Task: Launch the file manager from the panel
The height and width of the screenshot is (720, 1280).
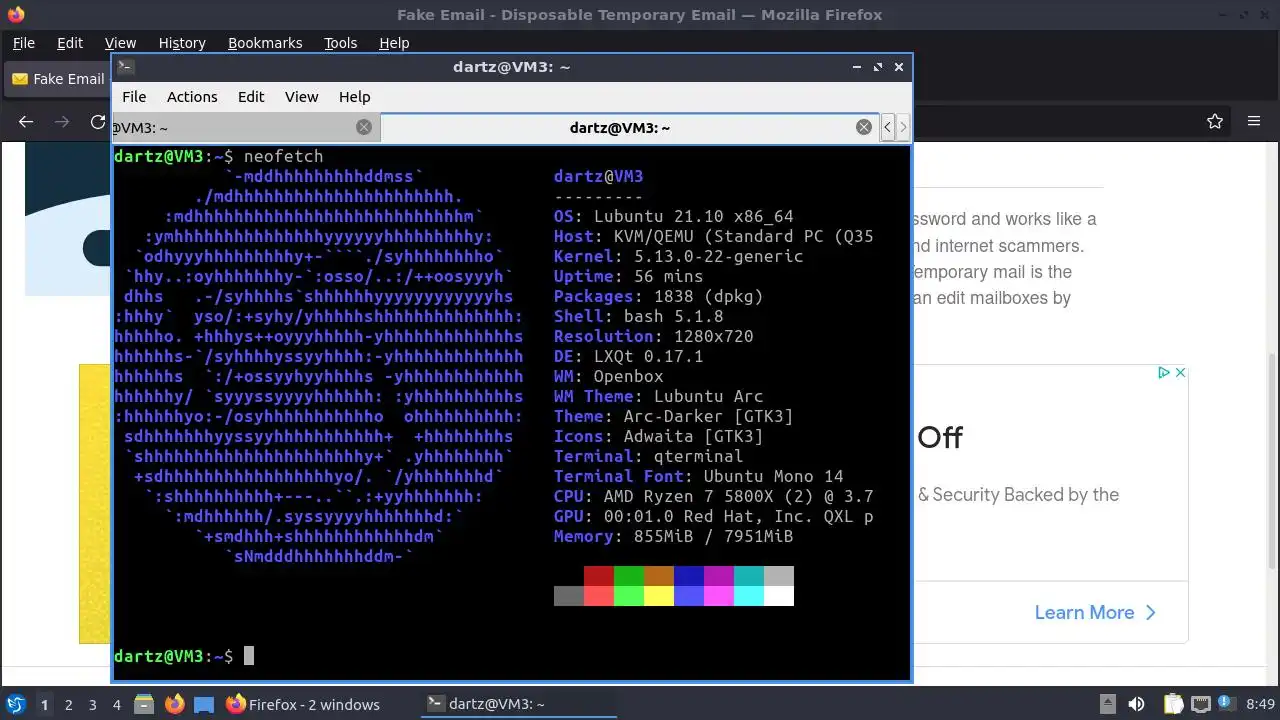Action: 143,704
